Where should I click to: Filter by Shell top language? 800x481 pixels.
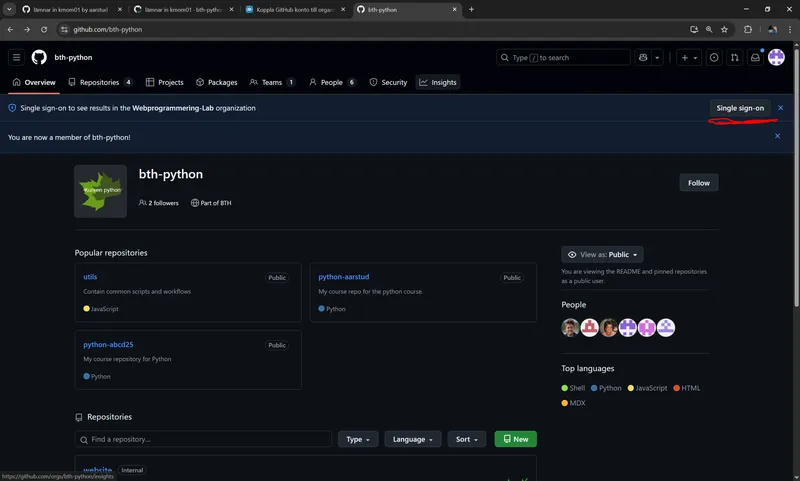coord(573,388)
